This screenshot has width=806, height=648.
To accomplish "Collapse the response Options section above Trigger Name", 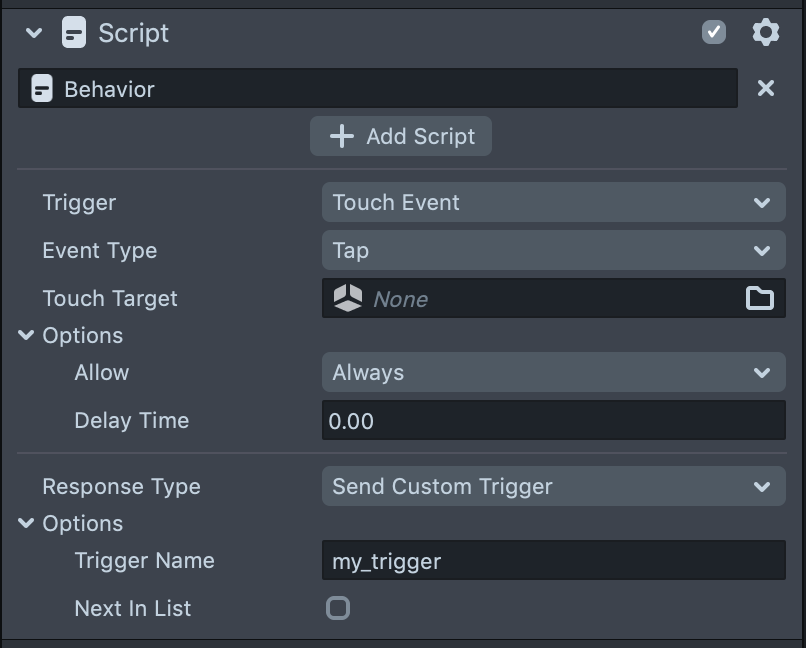I will 26,524.
